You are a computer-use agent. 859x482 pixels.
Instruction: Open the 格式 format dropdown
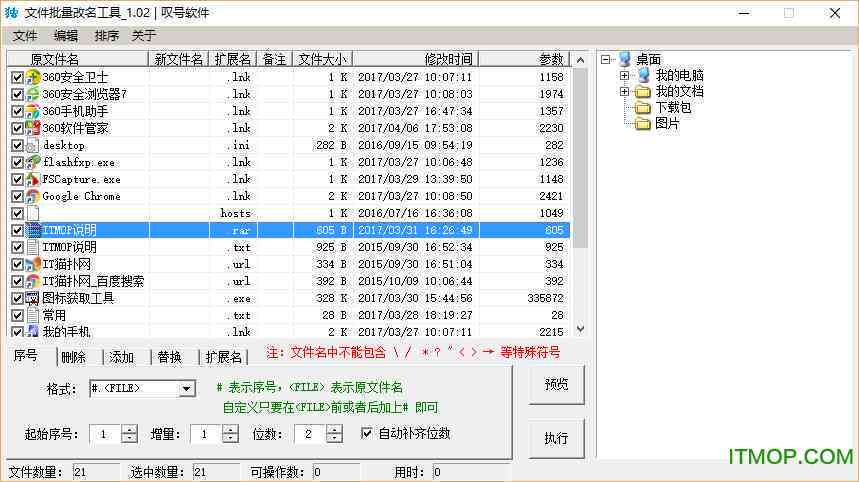click(x=186, y=388)
